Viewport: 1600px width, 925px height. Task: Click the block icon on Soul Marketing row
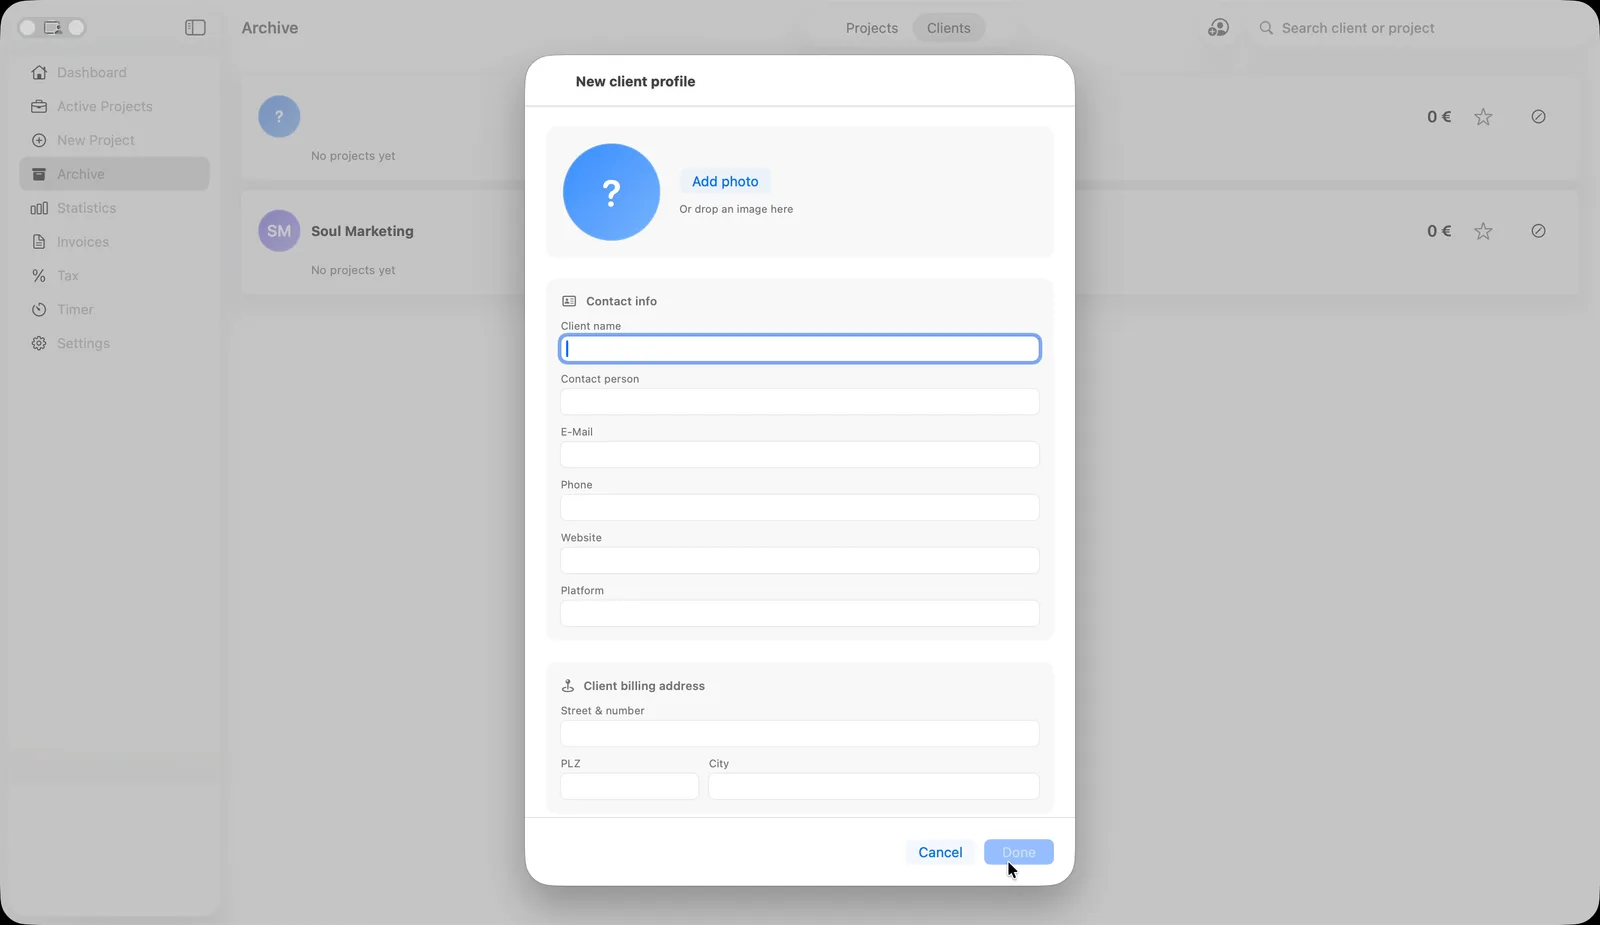1538,231
